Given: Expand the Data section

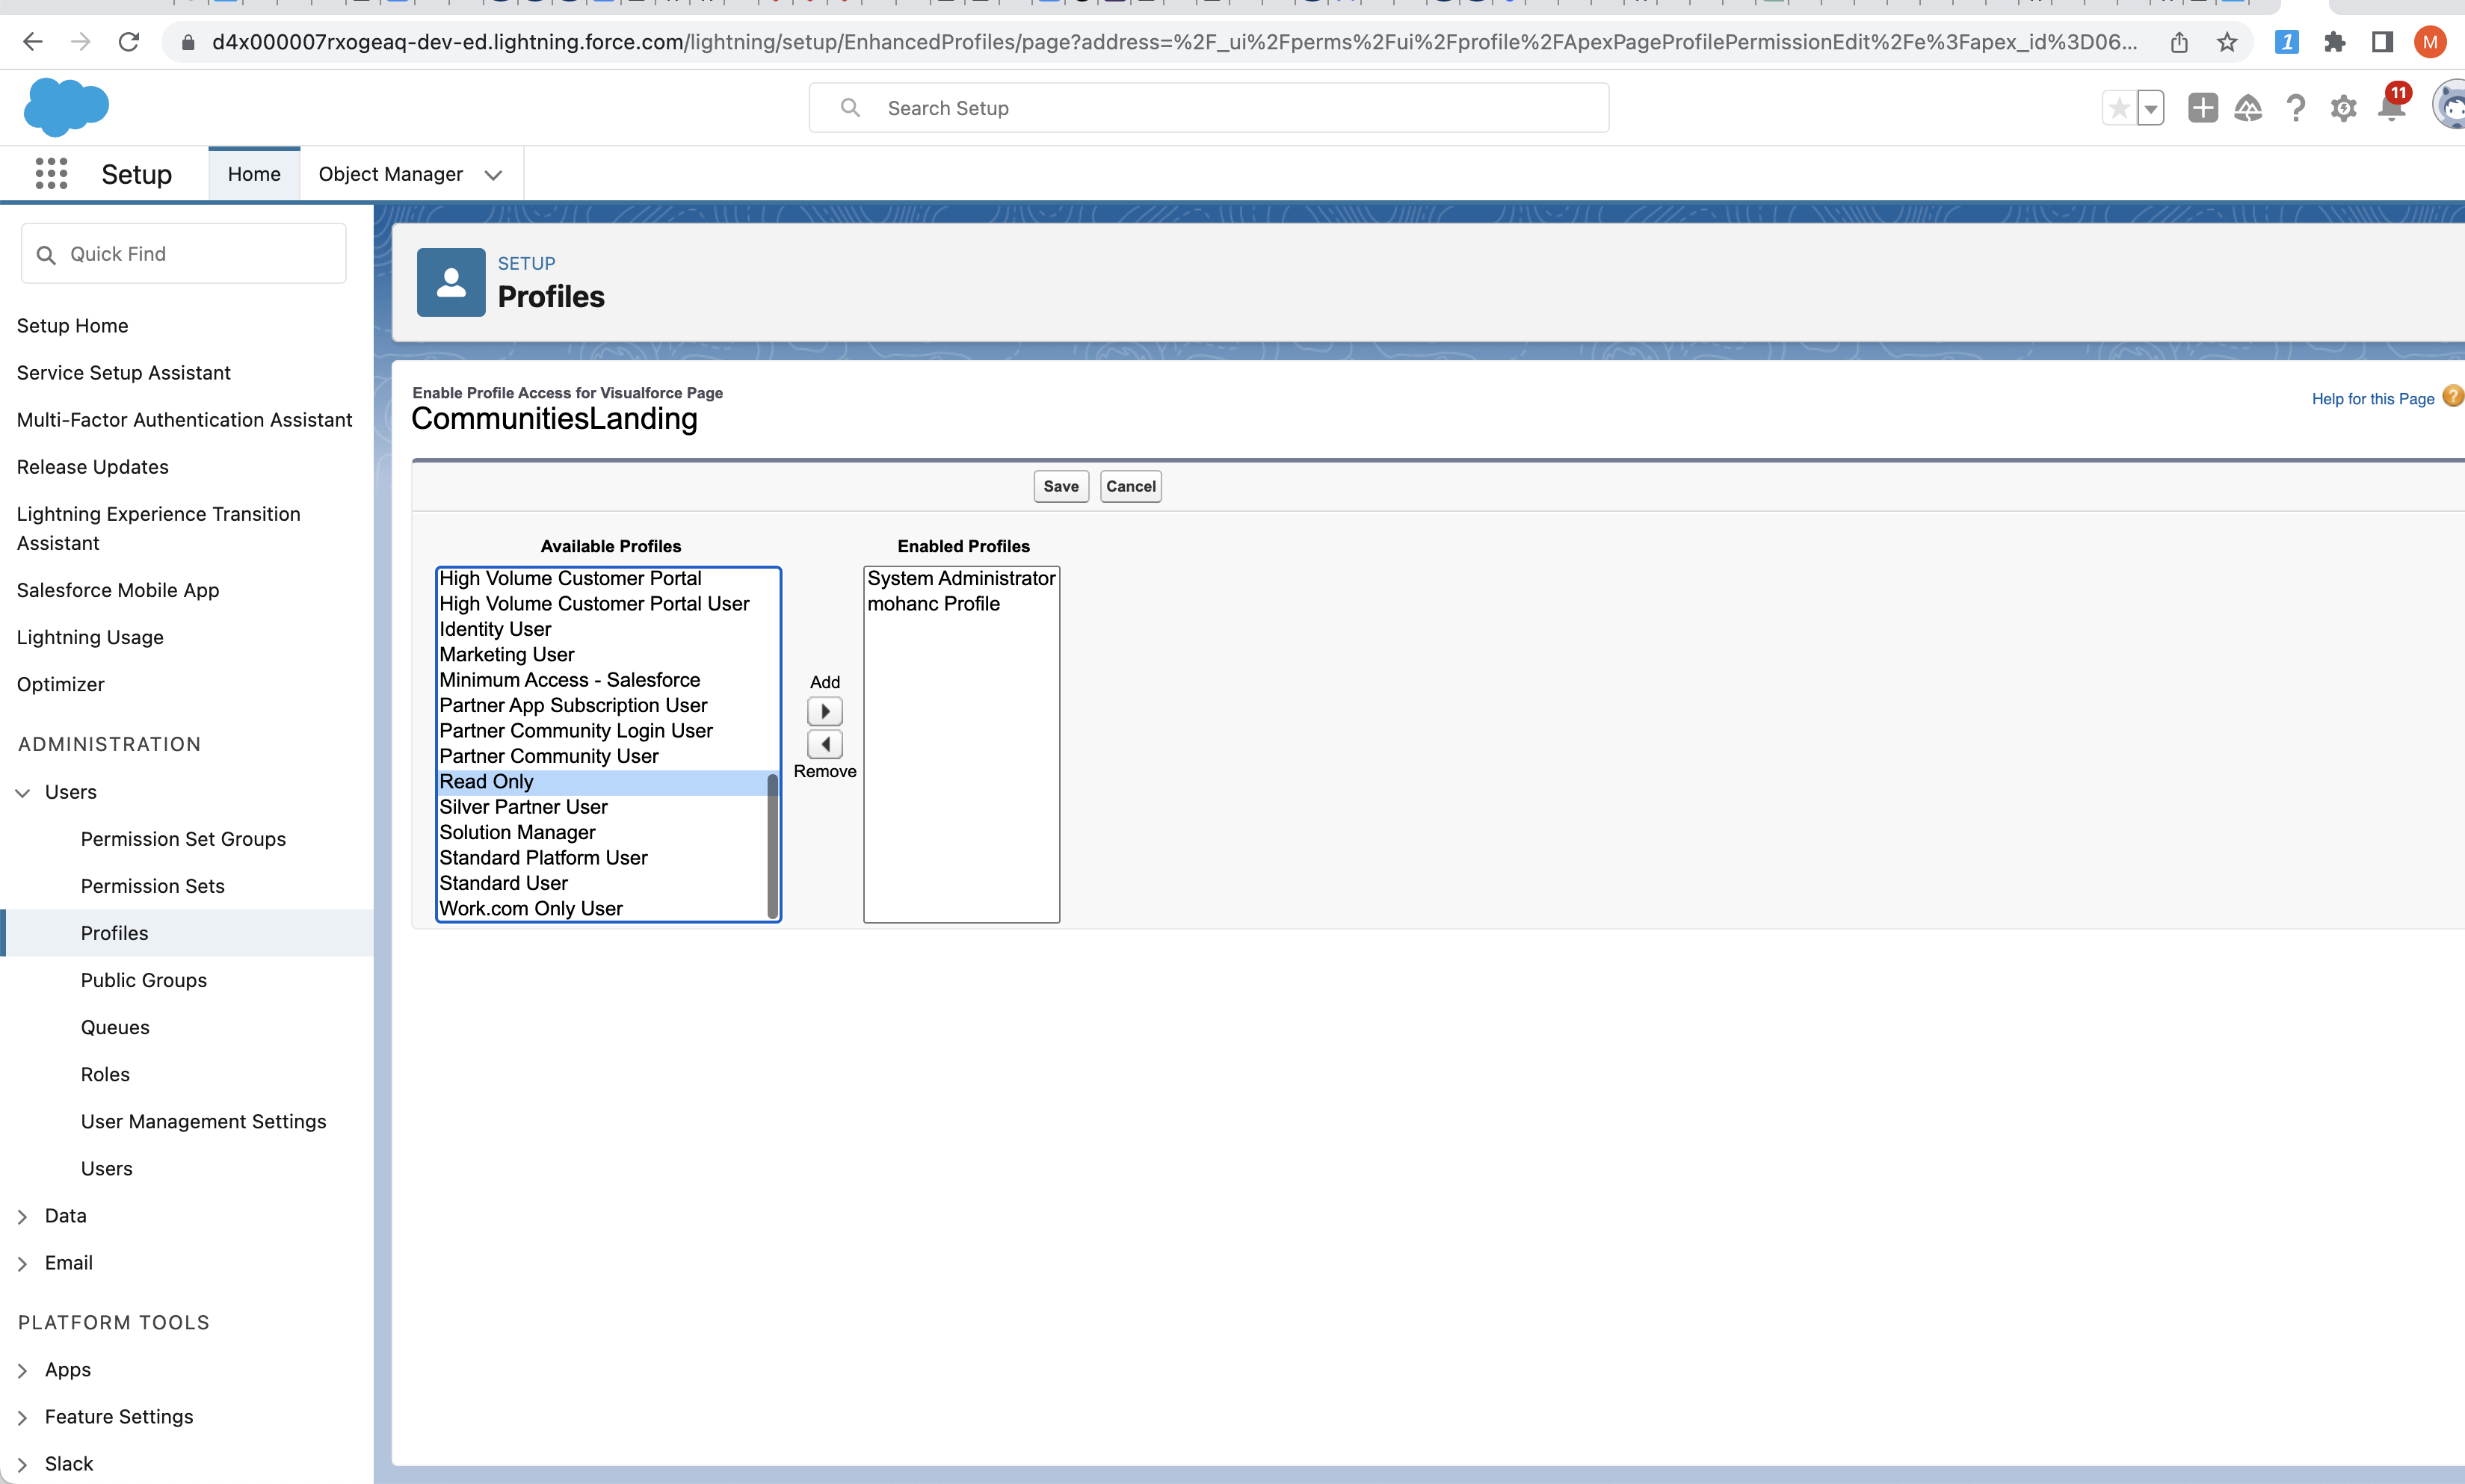Looking at the screenshot, I should point(22,1216).
